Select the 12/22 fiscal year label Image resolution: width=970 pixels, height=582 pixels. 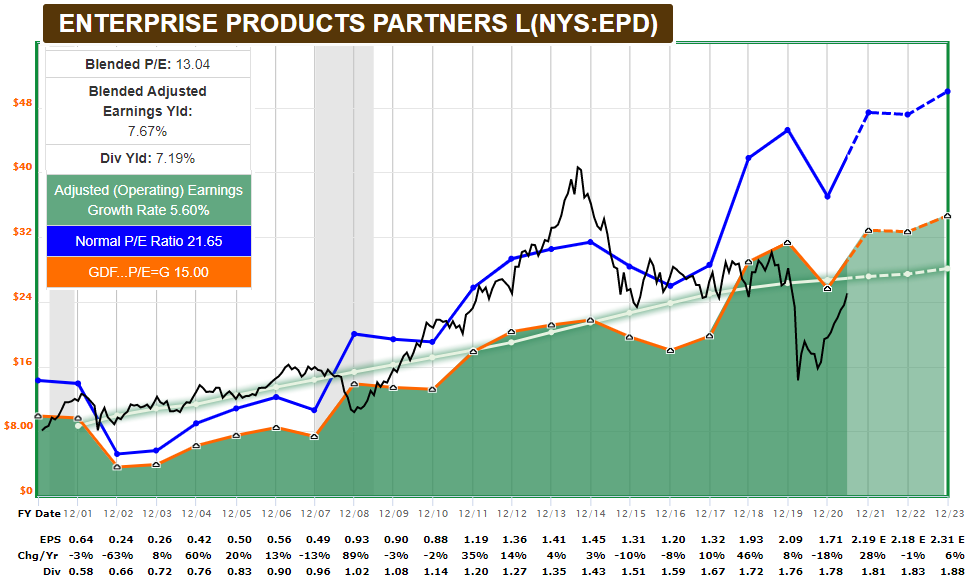pyautogui.click(x=911, y=513)
